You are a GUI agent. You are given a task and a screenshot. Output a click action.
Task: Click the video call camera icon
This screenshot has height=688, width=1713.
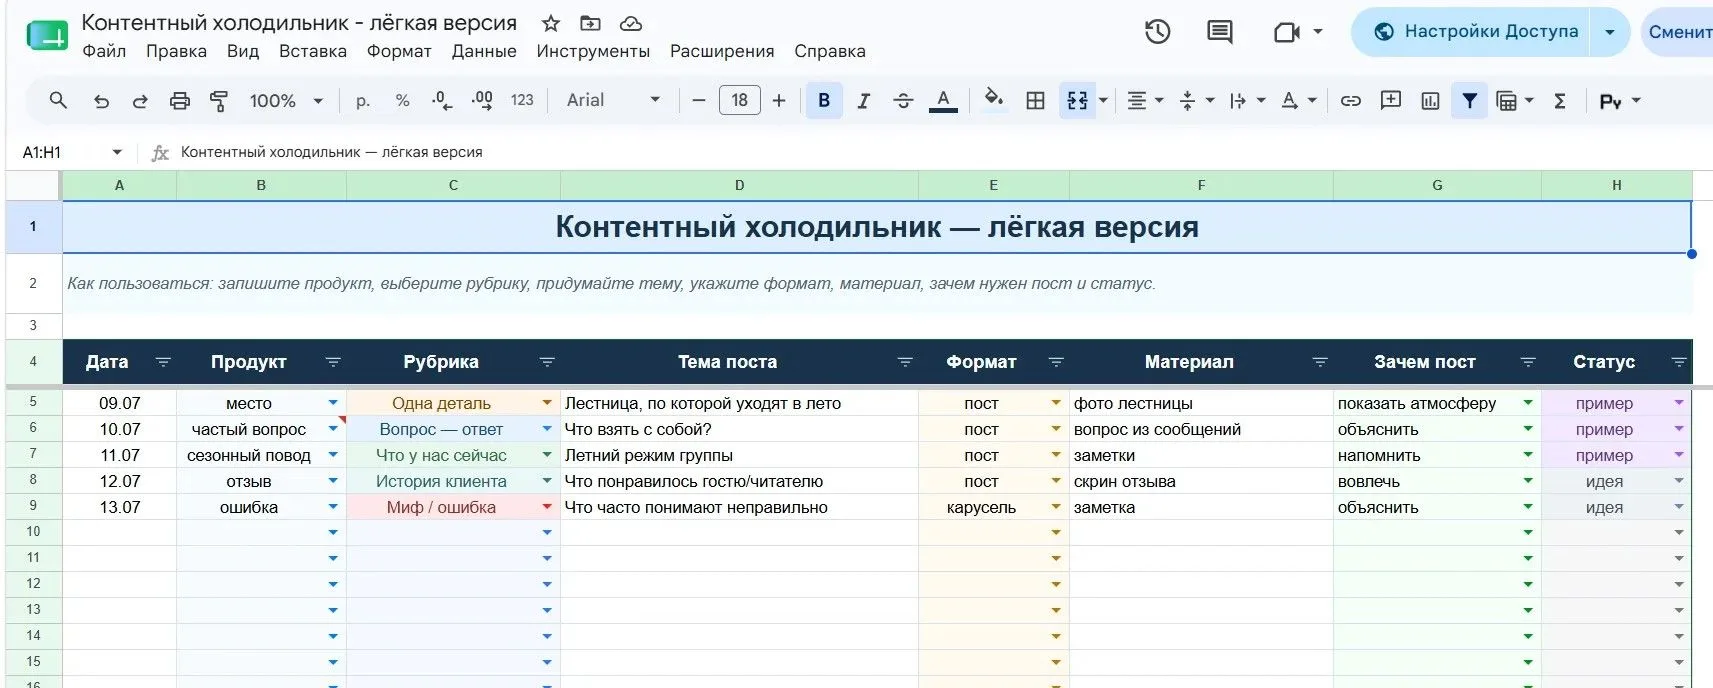point(1286,33)
